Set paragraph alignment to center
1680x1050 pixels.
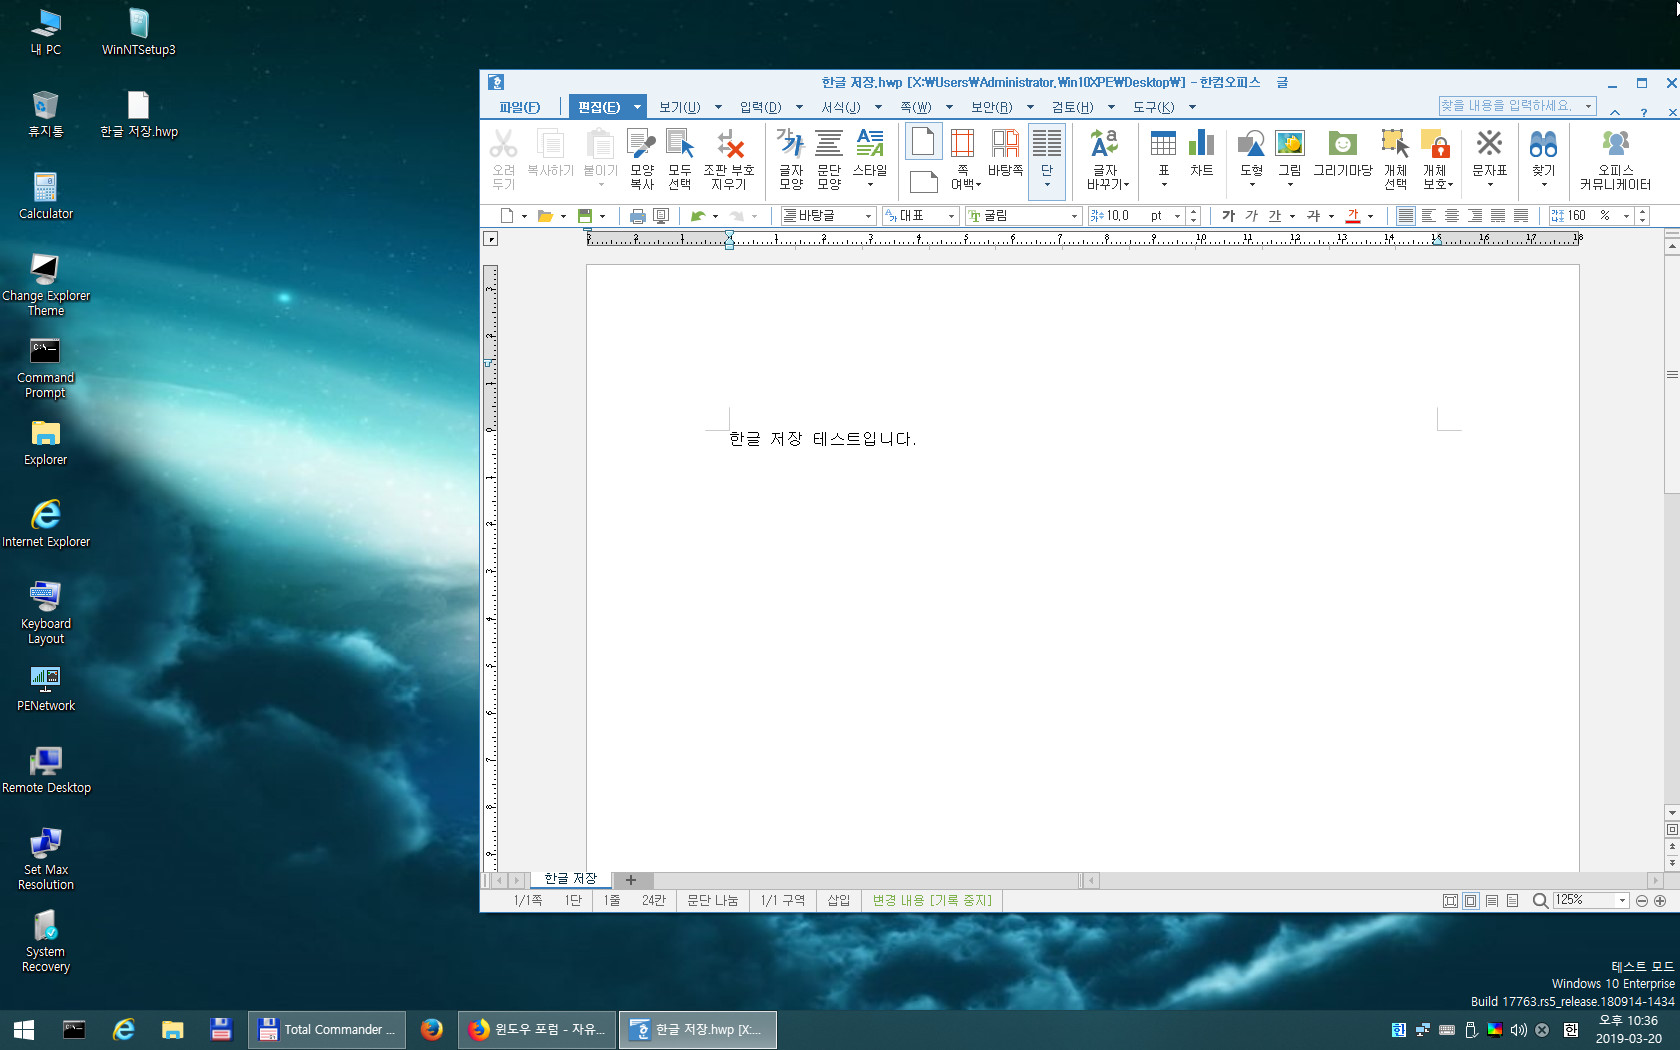(x=1451, y=216)
